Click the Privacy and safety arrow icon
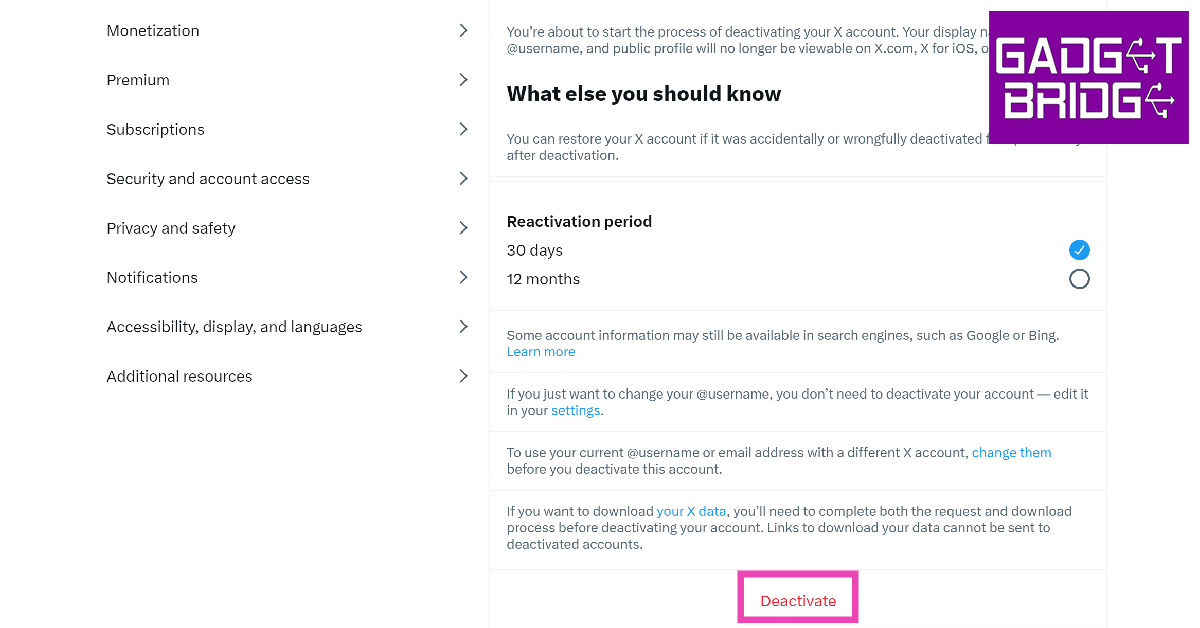 (463, 228)
